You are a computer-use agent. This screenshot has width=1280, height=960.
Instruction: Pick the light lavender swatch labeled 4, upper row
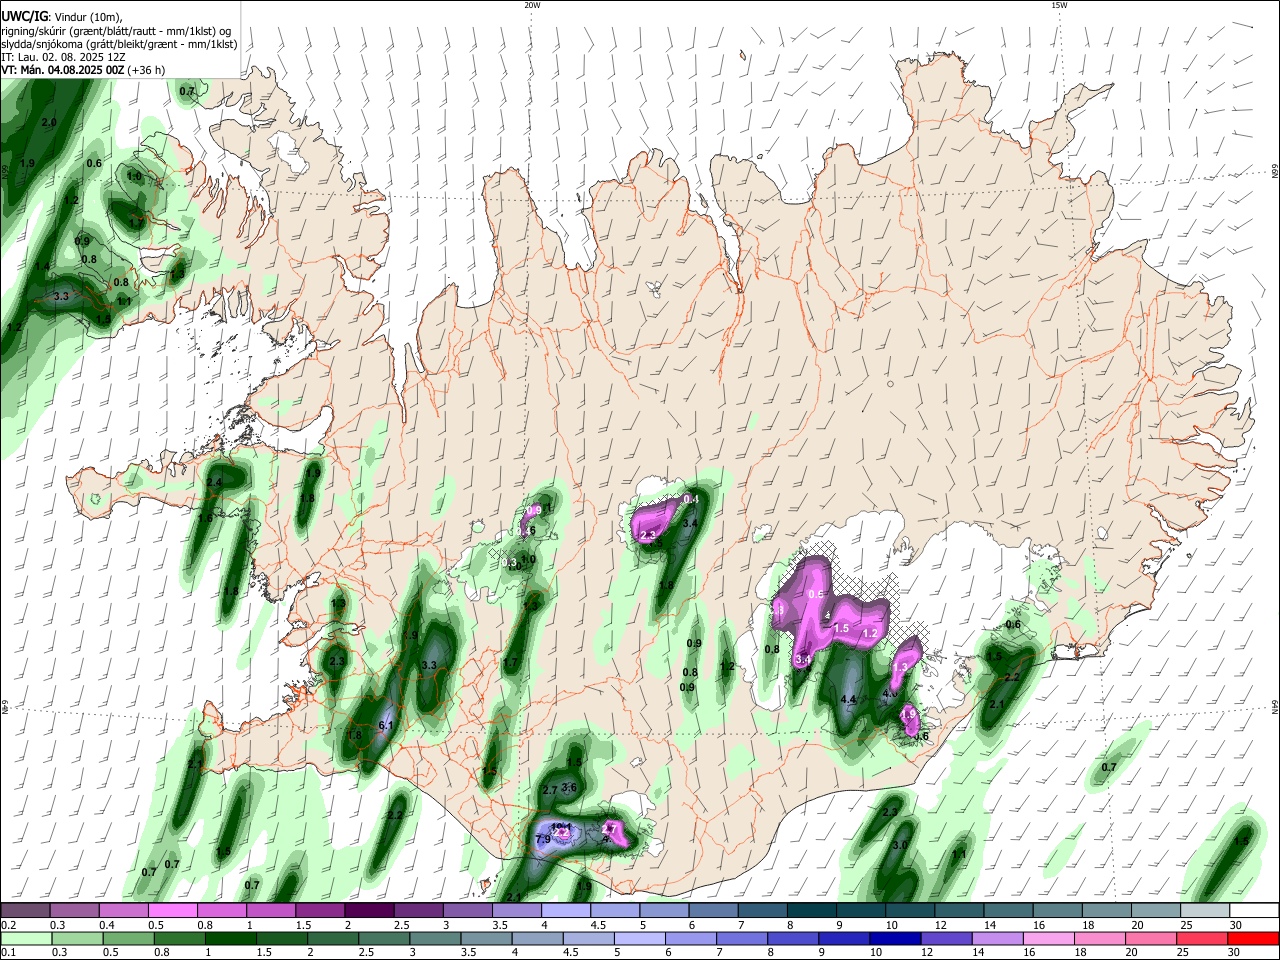pyautogui.click(x=565, y=911)
